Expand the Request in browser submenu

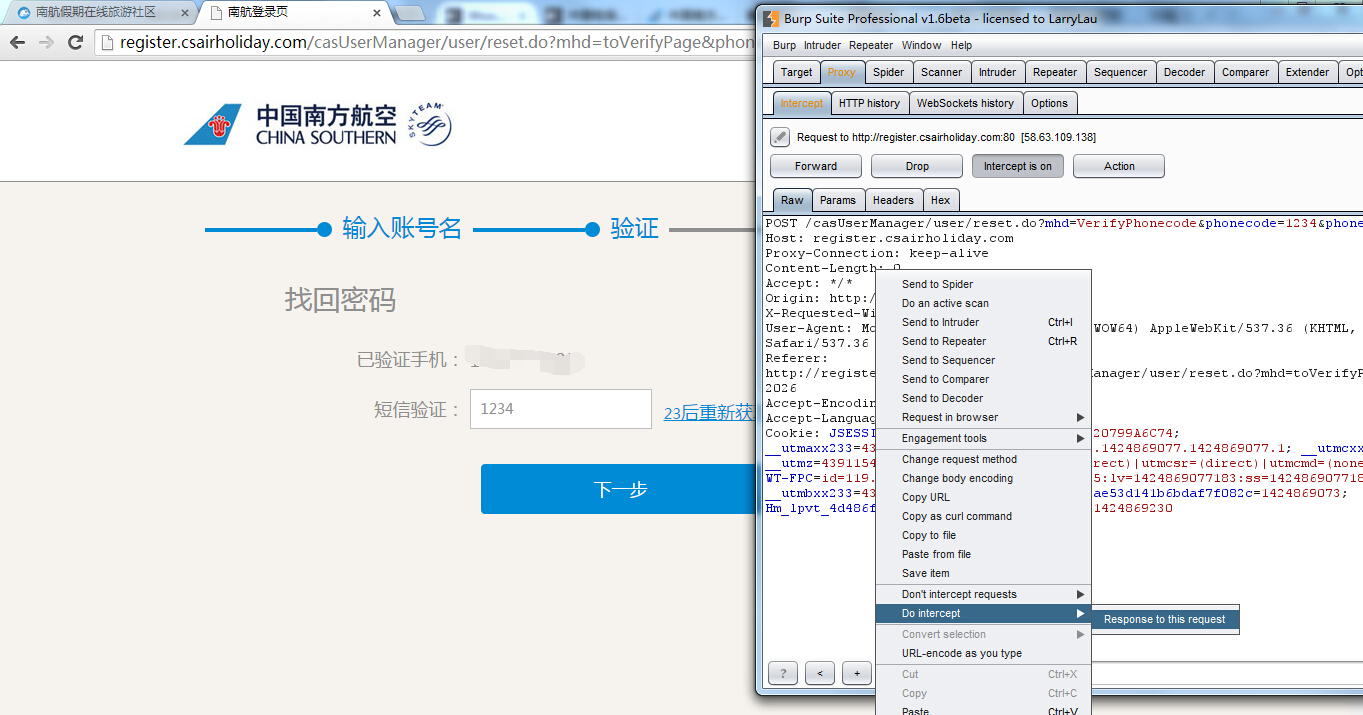(x=983, y=417)
